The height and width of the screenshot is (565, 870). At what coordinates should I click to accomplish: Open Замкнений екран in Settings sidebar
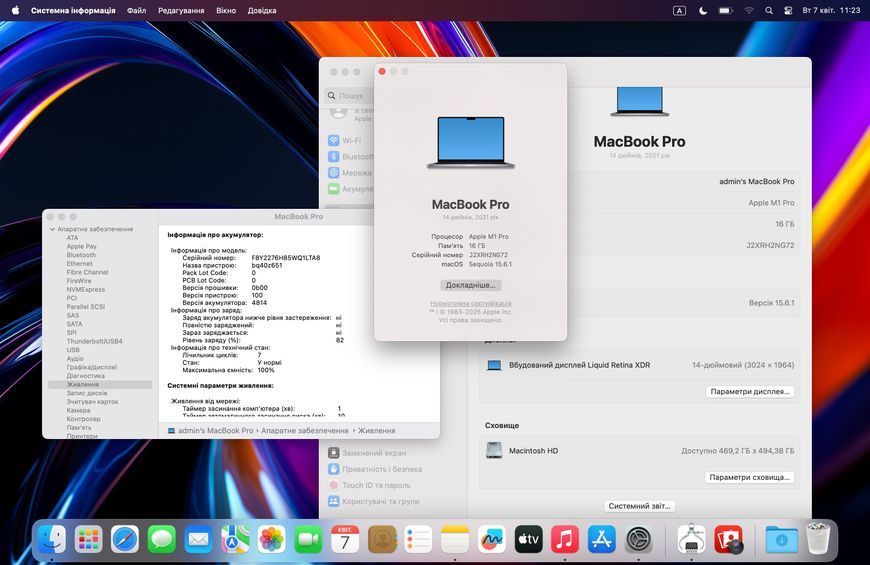pos(367,453)
